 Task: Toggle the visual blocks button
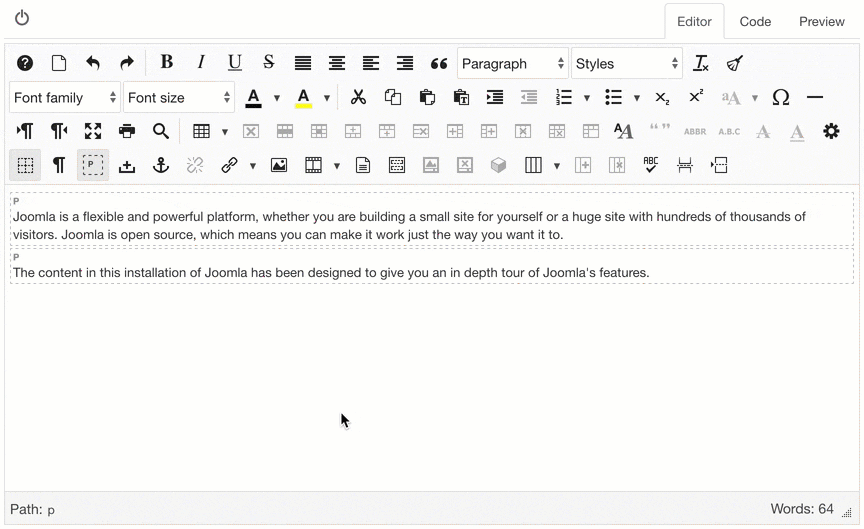[x=93, y=165]
